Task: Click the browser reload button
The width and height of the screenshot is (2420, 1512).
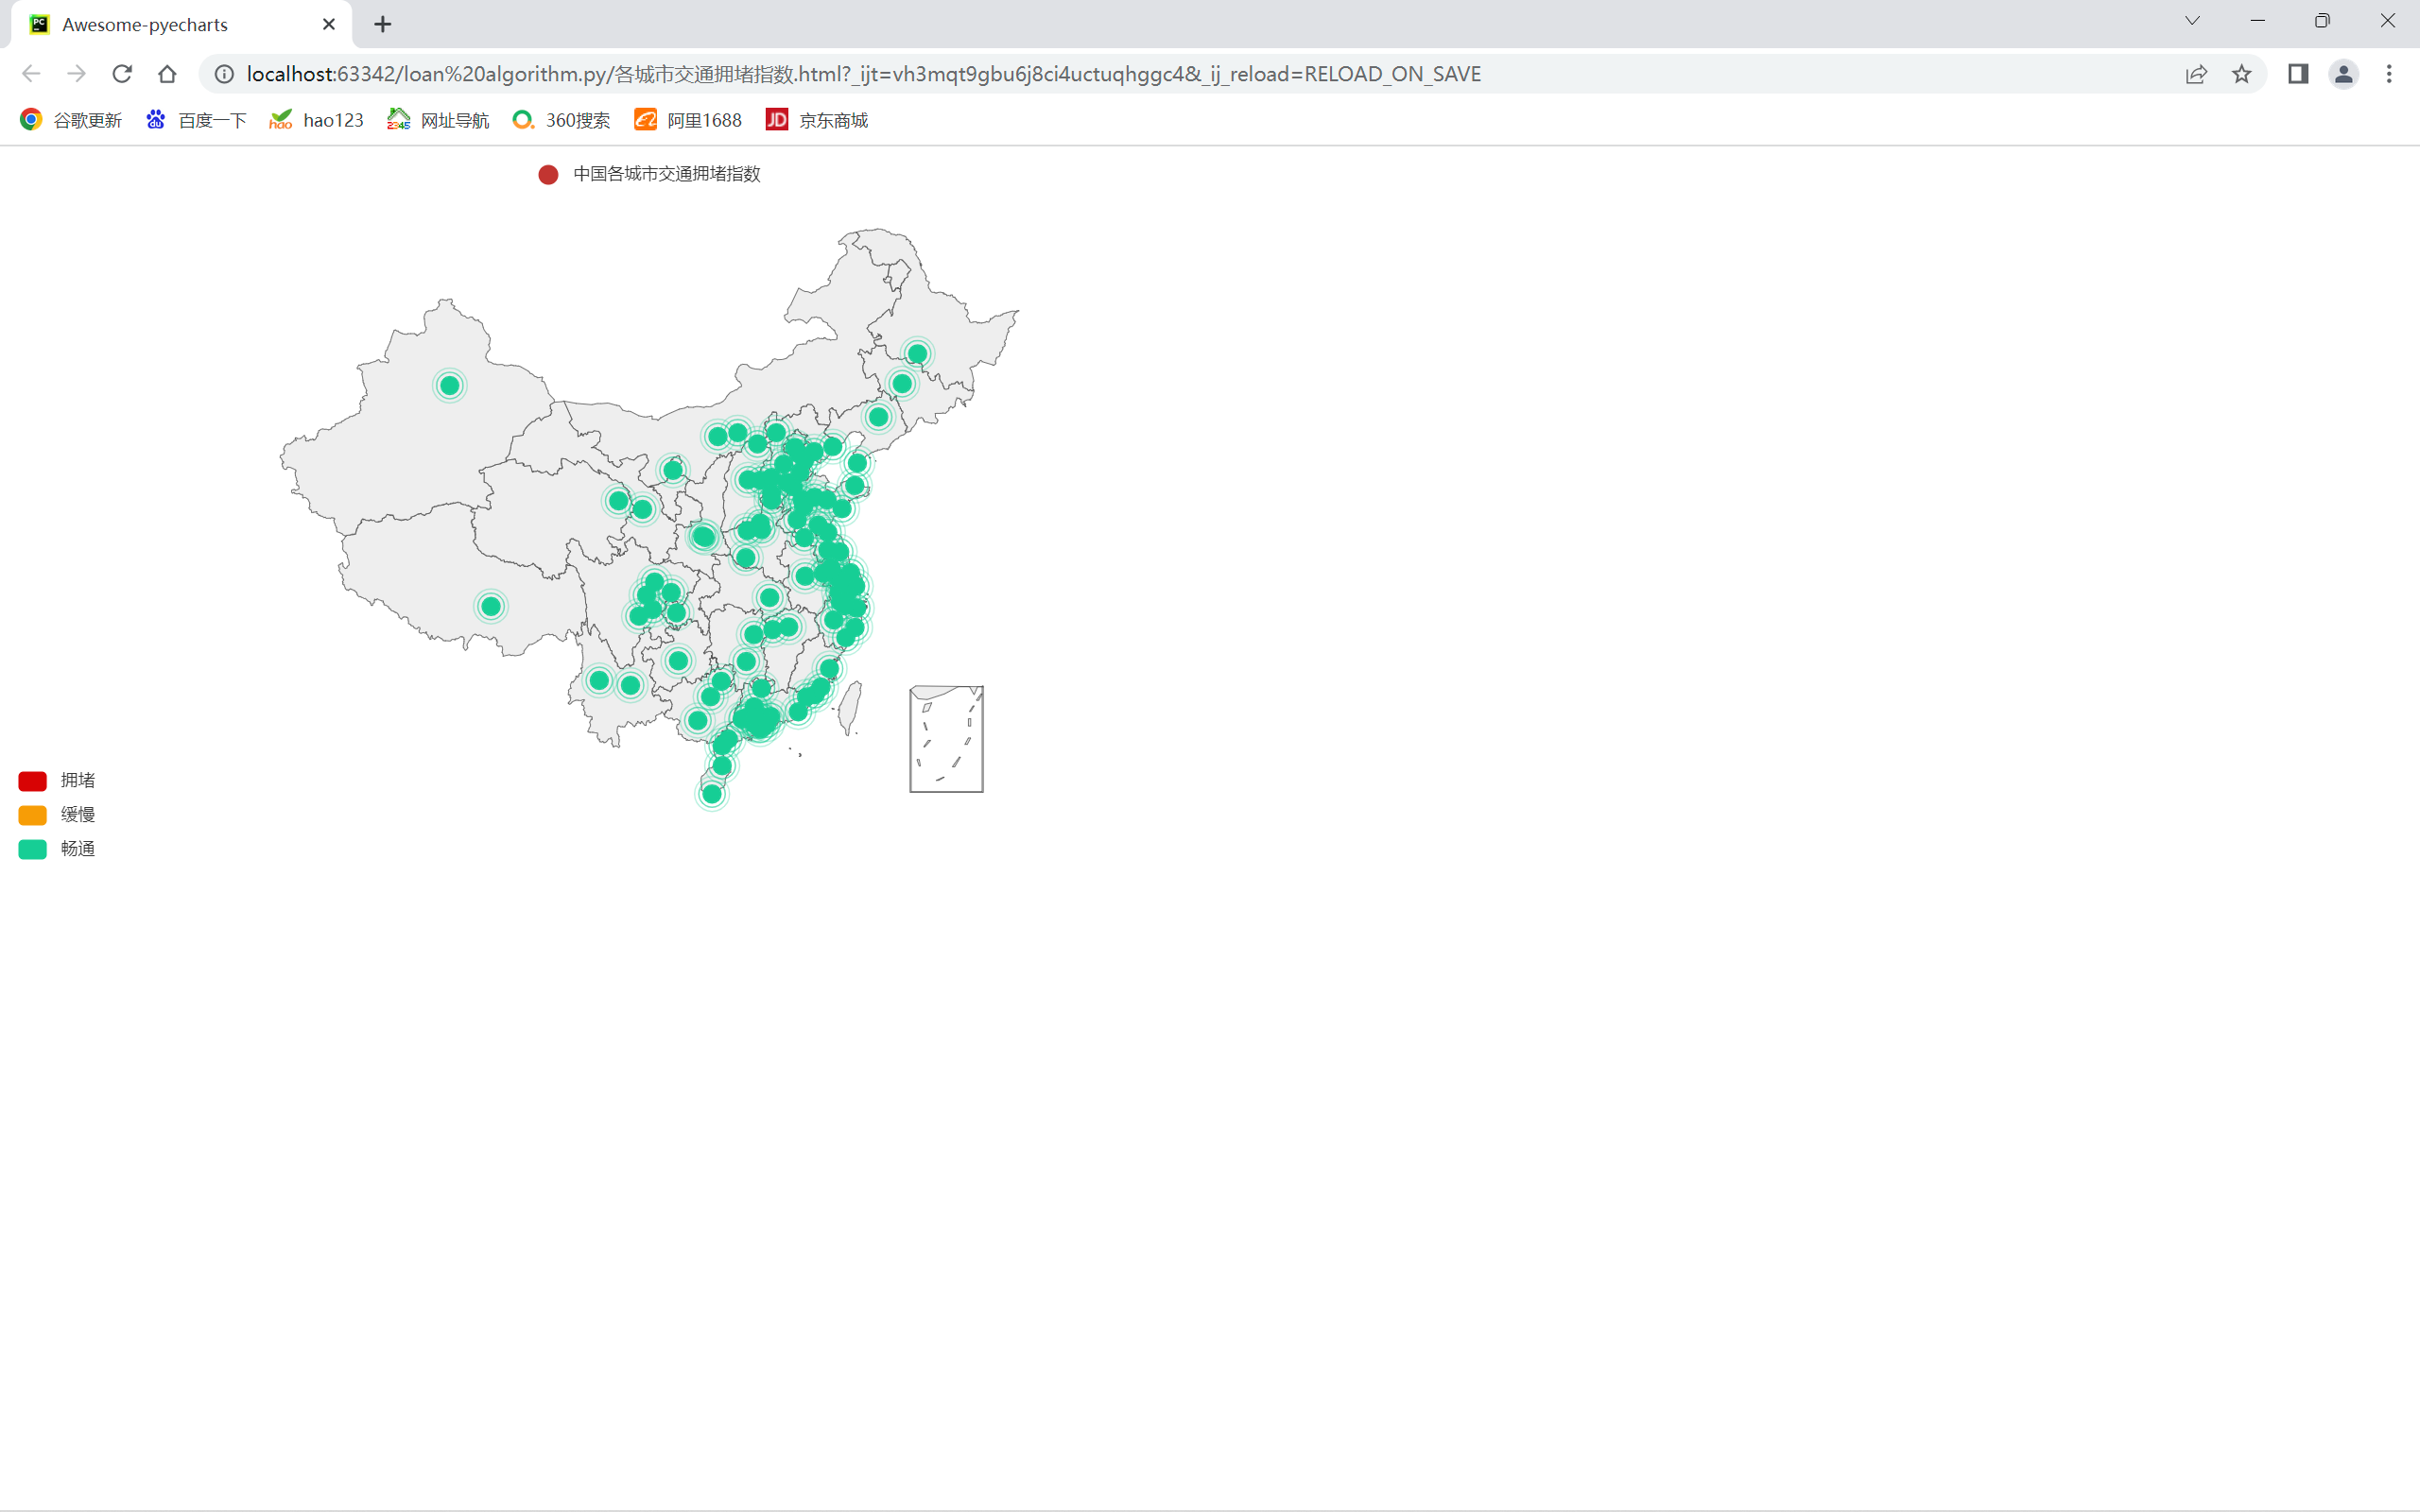Action: tap(122, 74)
